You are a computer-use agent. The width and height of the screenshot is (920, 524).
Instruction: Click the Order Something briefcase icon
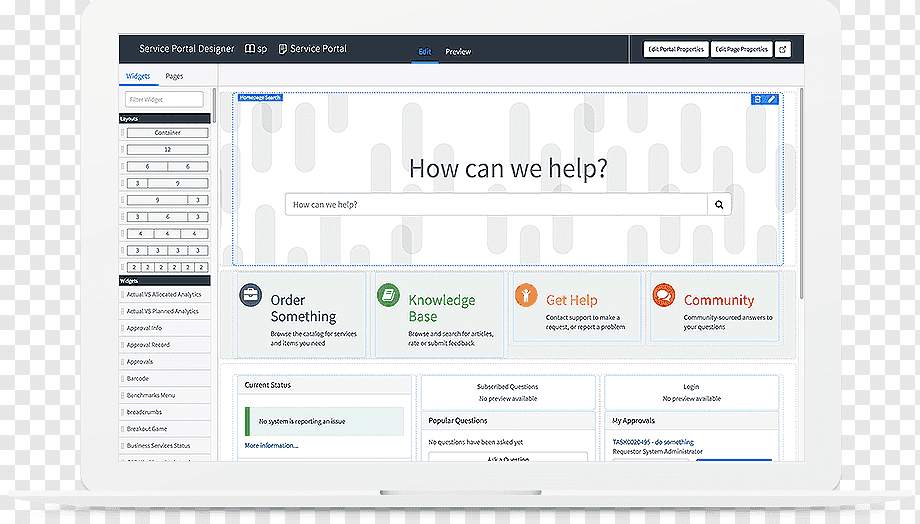251,295
